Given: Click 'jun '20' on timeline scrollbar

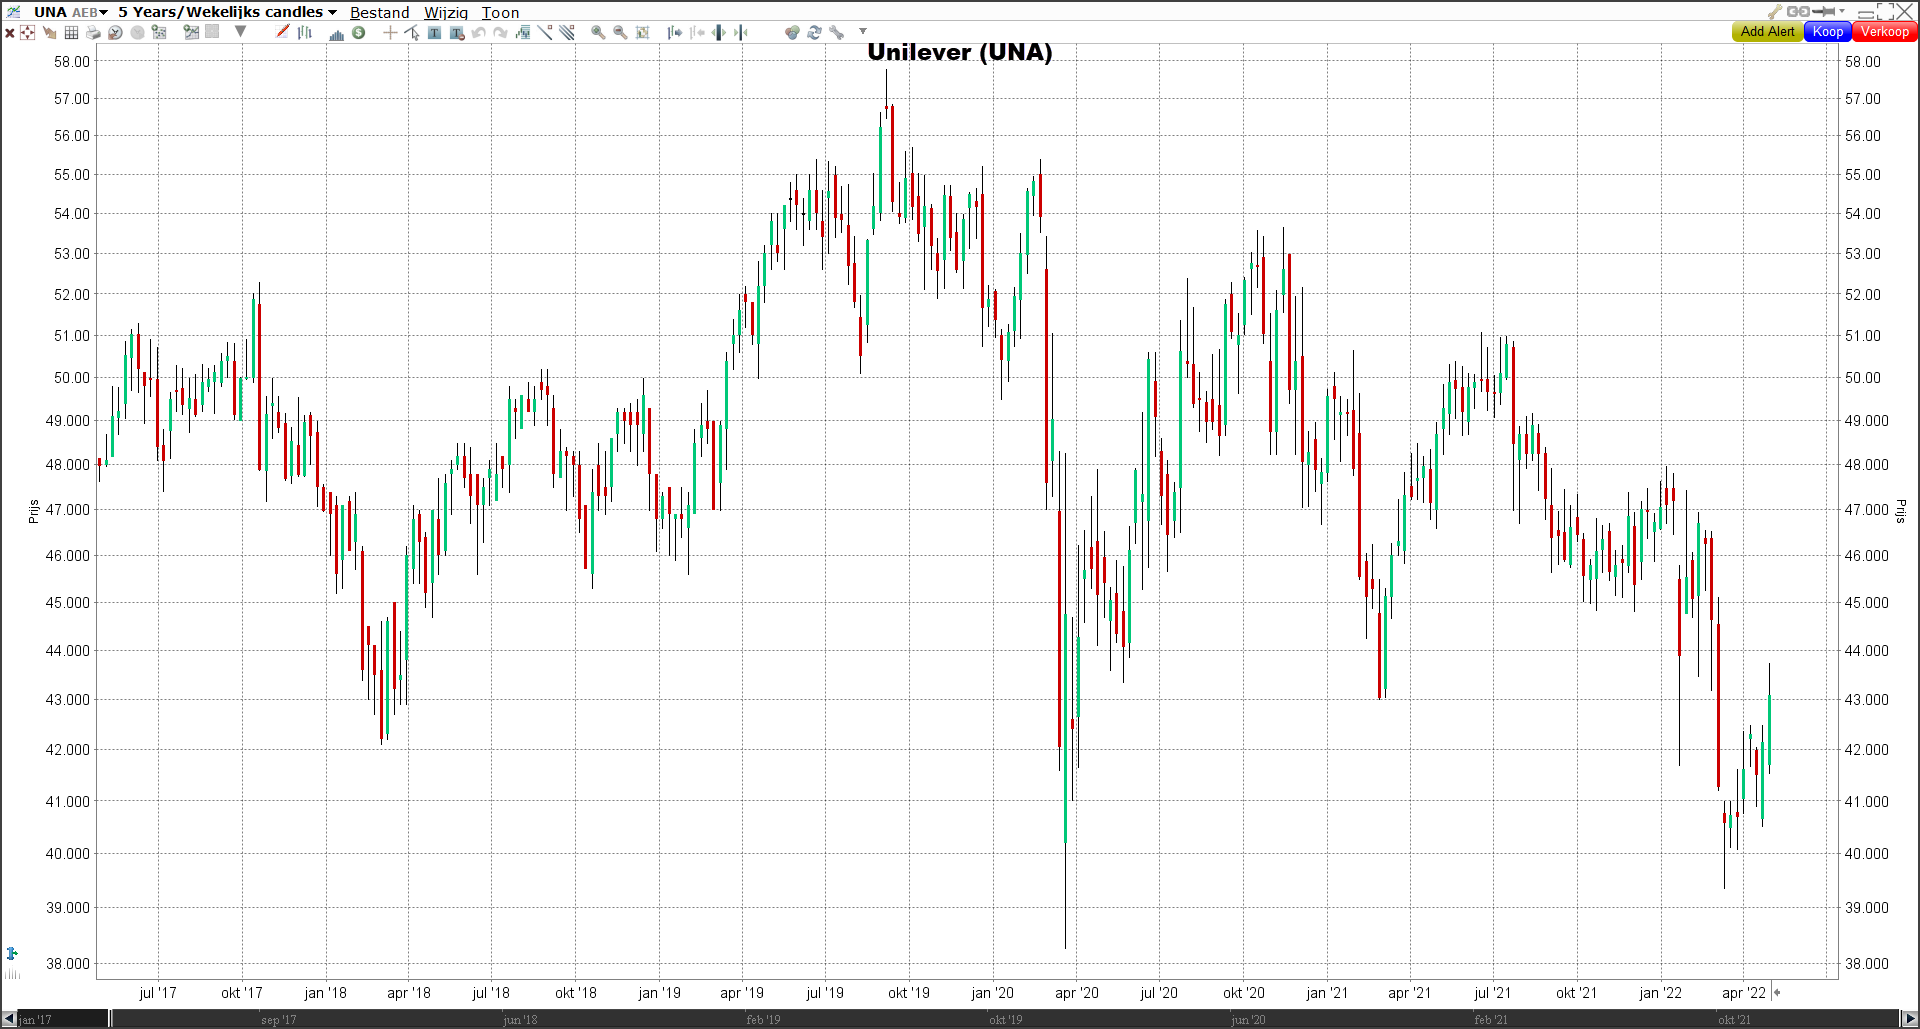Looking at the screenshot, I should (1248, 1020).
